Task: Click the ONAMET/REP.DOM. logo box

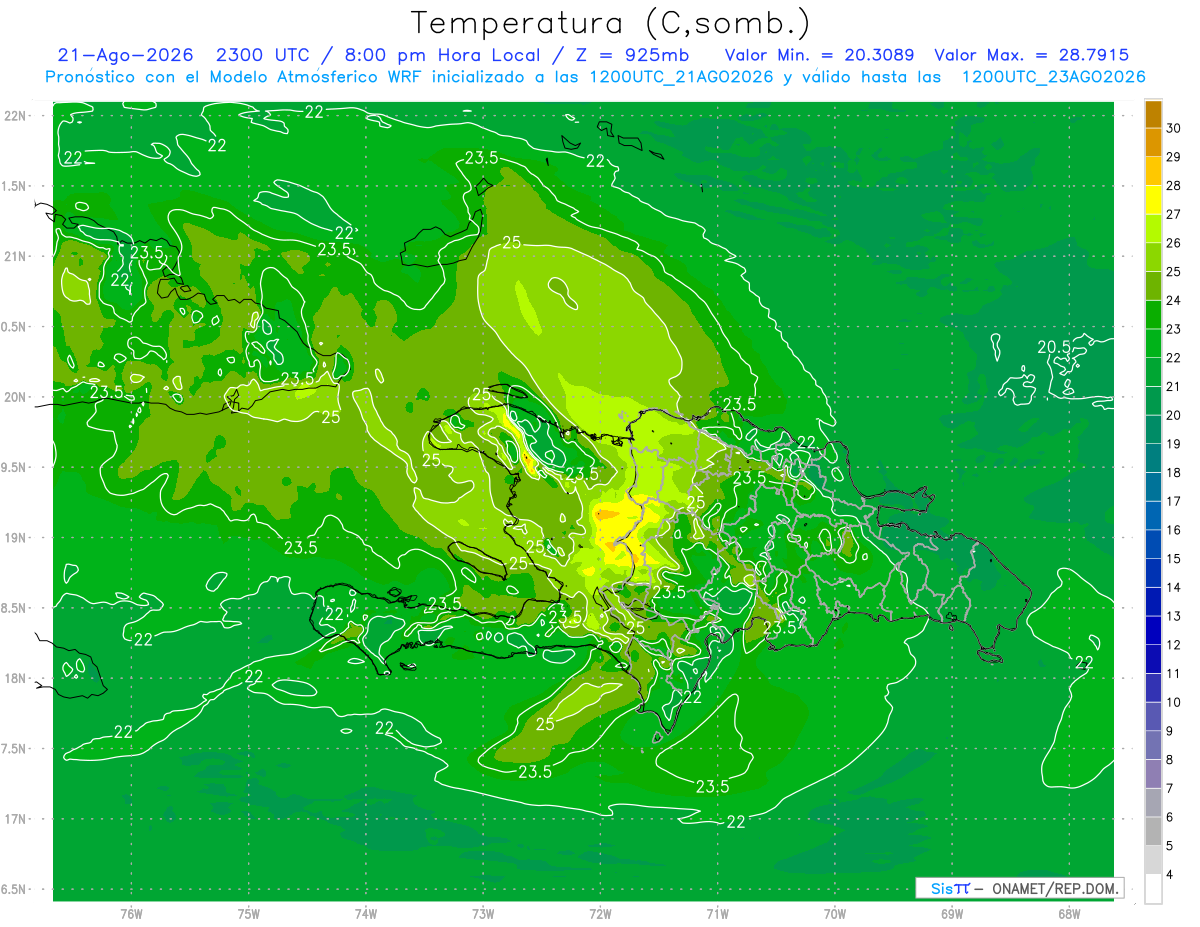Action: (1019, 888)
